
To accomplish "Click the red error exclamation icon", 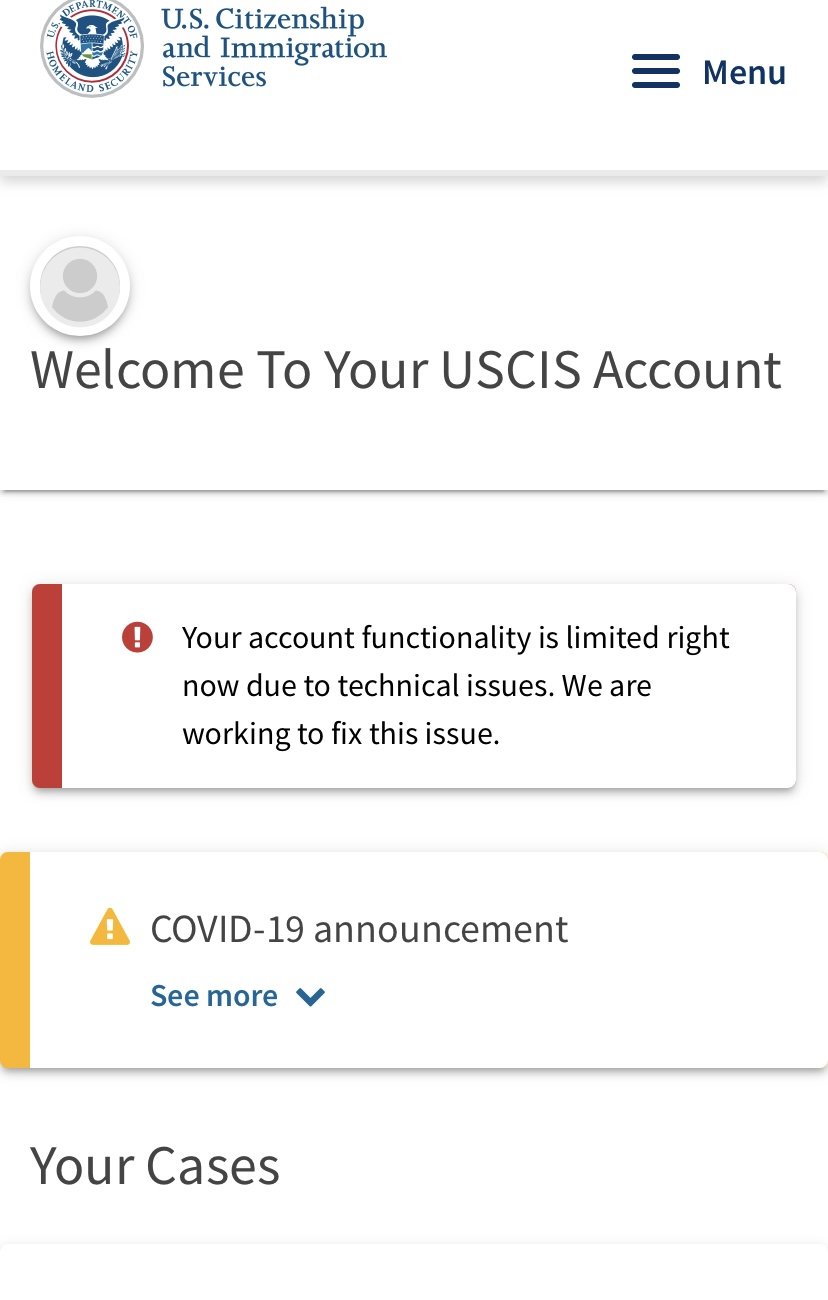I will (137, 637).
